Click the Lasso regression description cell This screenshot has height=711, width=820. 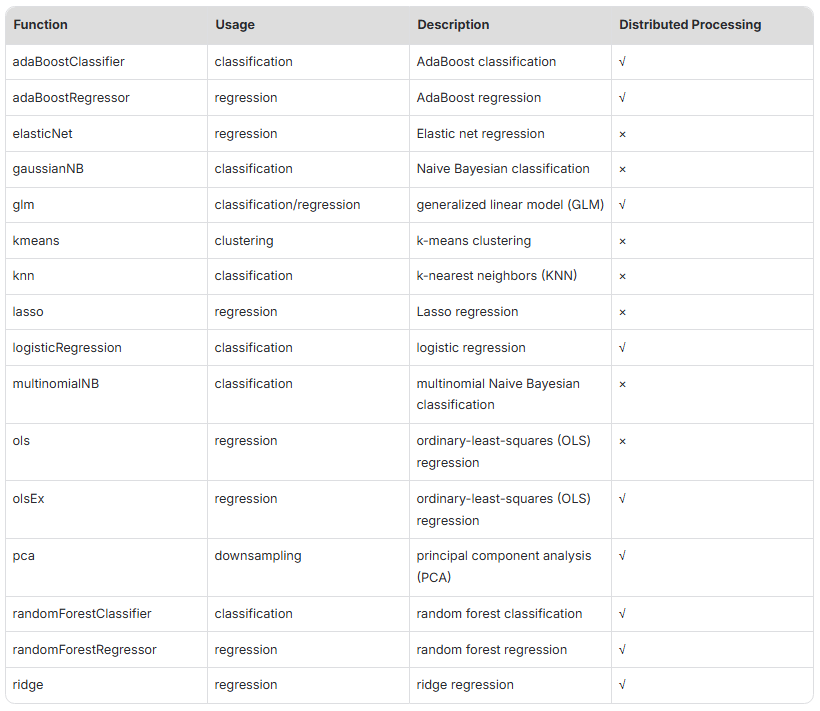pos(510,312)
